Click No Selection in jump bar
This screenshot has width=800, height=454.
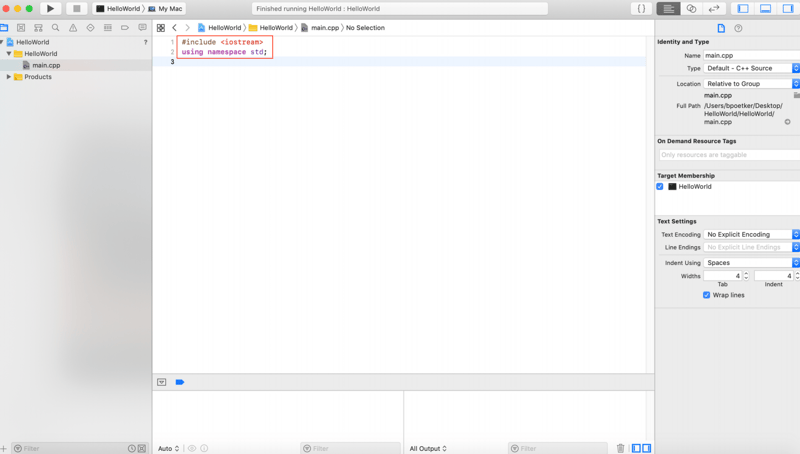pyautogui.click(x=365, y=28)
